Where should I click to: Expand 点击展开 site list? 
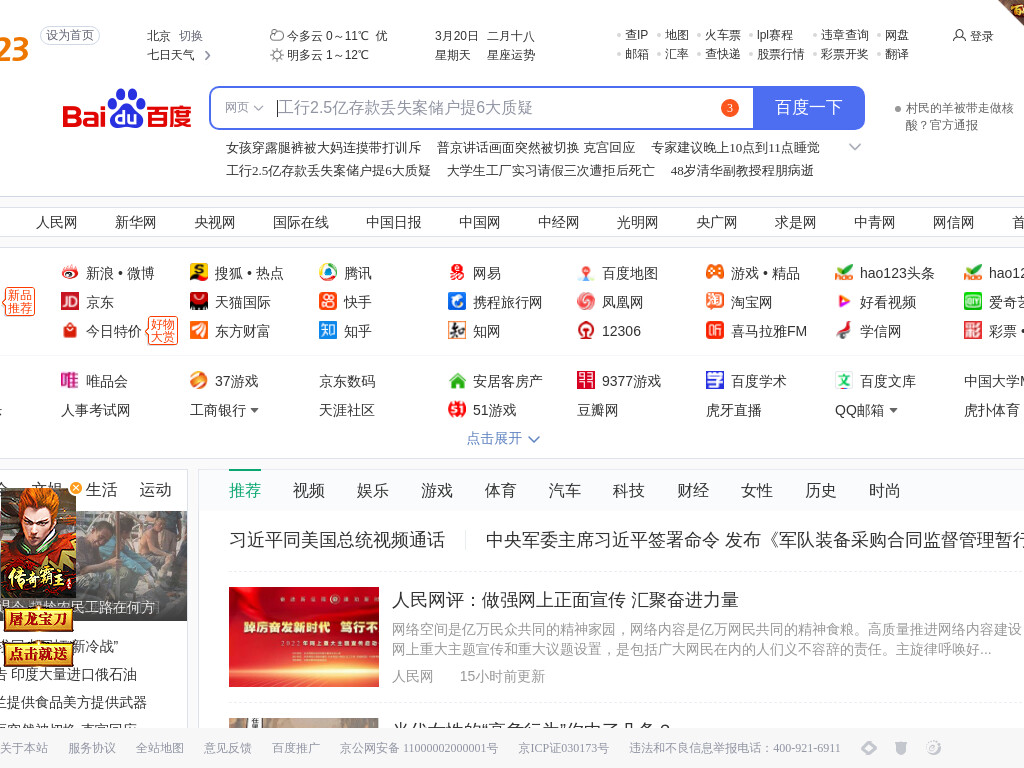(x=503, y=438)
